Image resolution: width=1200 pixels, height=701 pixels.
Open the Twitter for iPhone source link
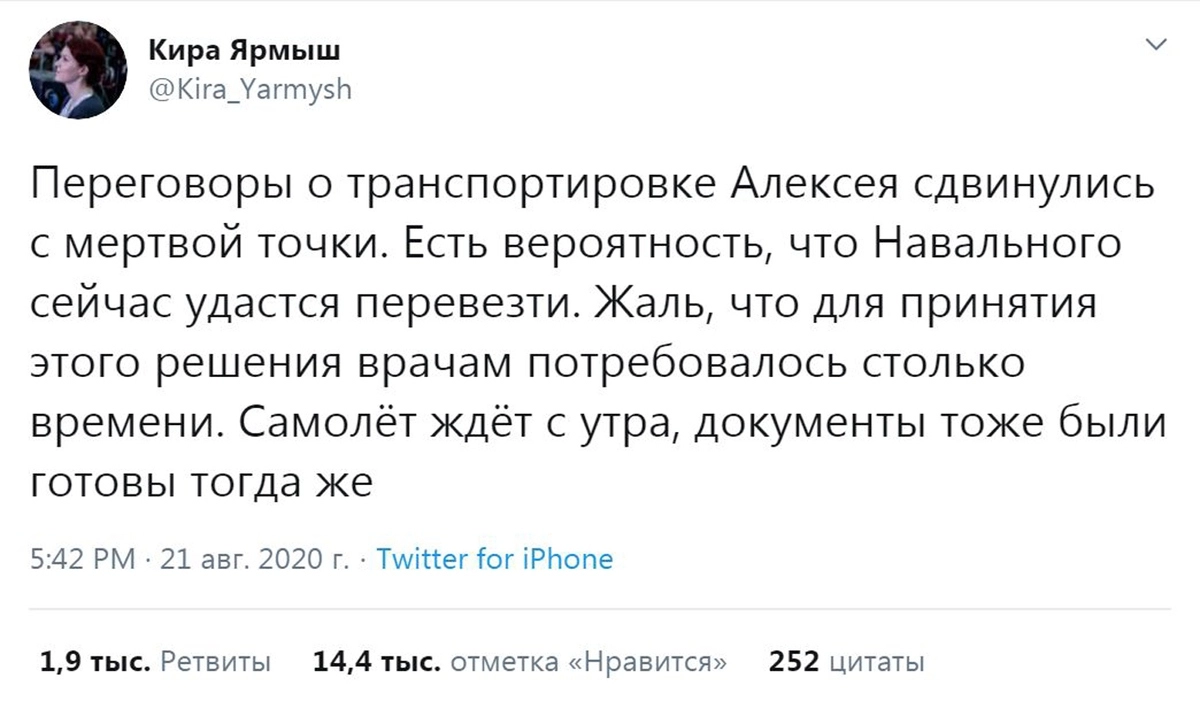494,558
